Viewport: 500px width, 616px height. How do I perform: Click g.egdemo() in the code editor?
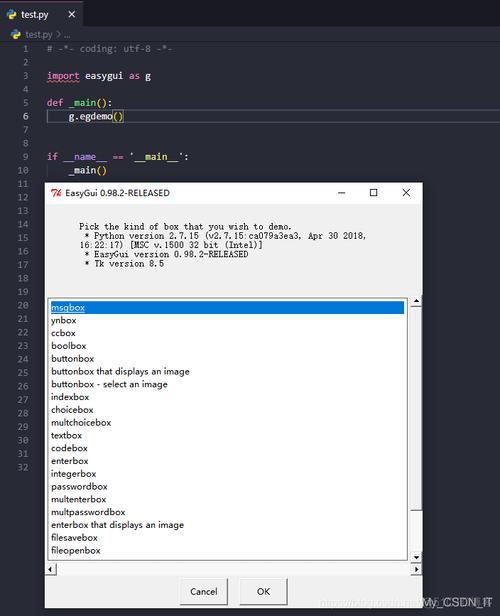(96, 116)
